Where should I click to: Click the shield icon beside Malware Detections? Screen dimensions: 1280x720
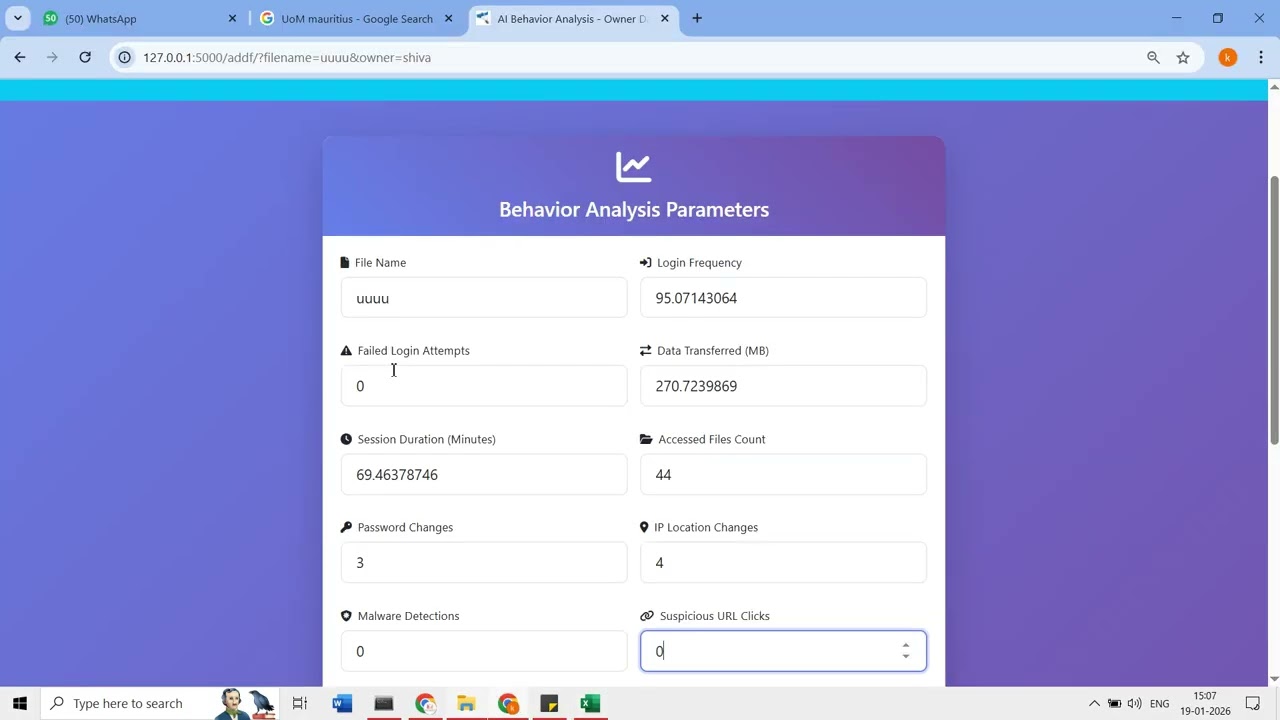coord(347,616)
